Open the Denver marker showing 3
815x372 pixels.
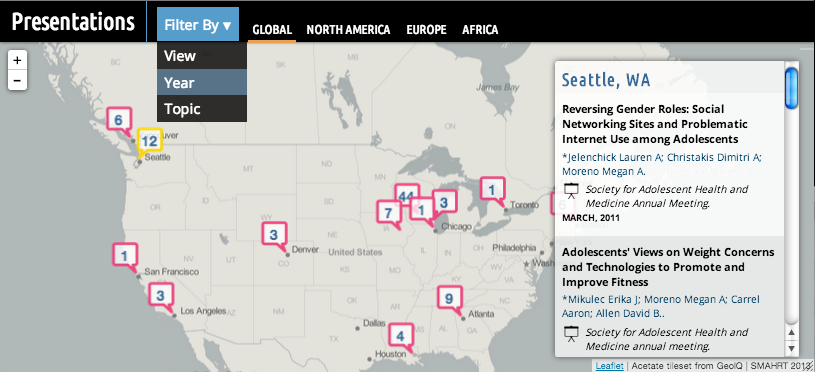click(x=274, y=235)
